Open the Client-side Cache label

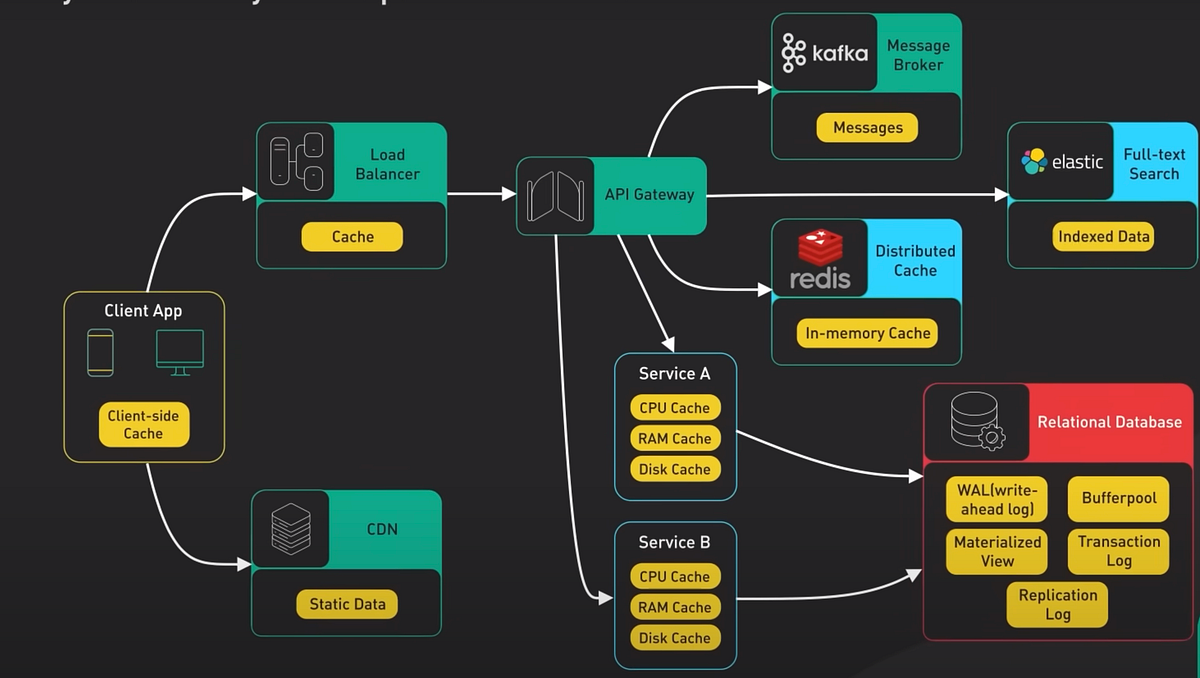(143, 424)
